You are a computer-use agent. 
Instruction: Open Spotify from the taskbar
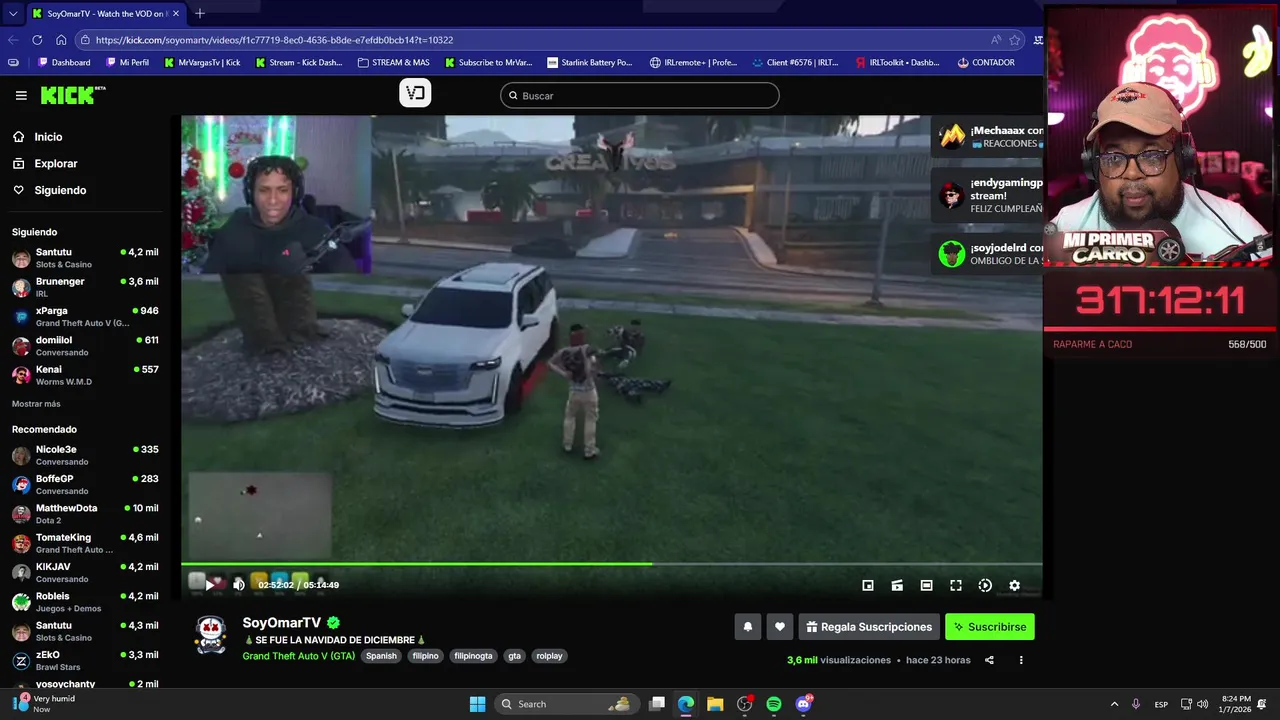coord(774,704)
